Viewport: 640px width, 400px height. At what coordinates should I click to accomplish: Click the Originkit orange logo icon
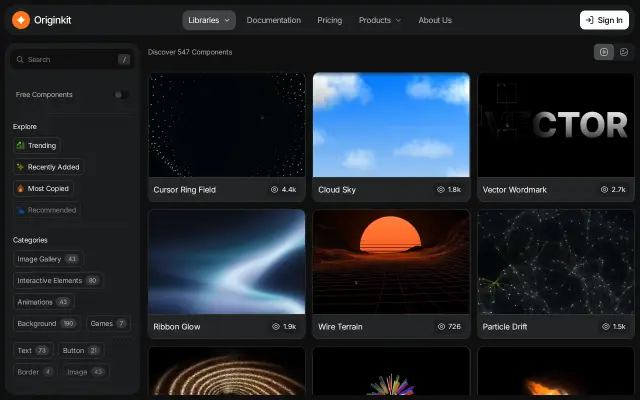pos(21,20)
